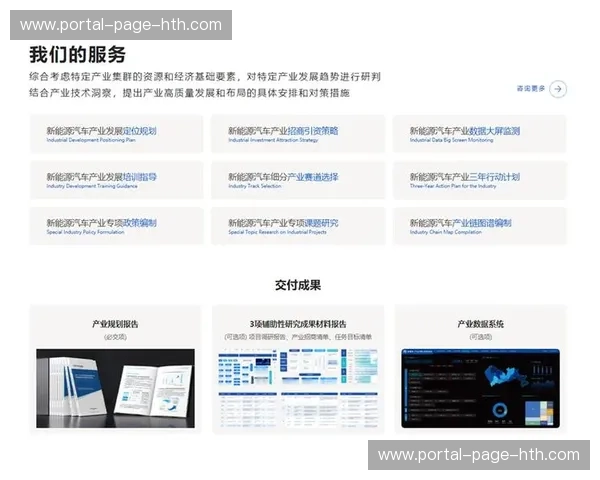Select 新能源汽车产业三年行动计划 service card
The width and height of the screenshot is (600, 480).
coord(480,180)
